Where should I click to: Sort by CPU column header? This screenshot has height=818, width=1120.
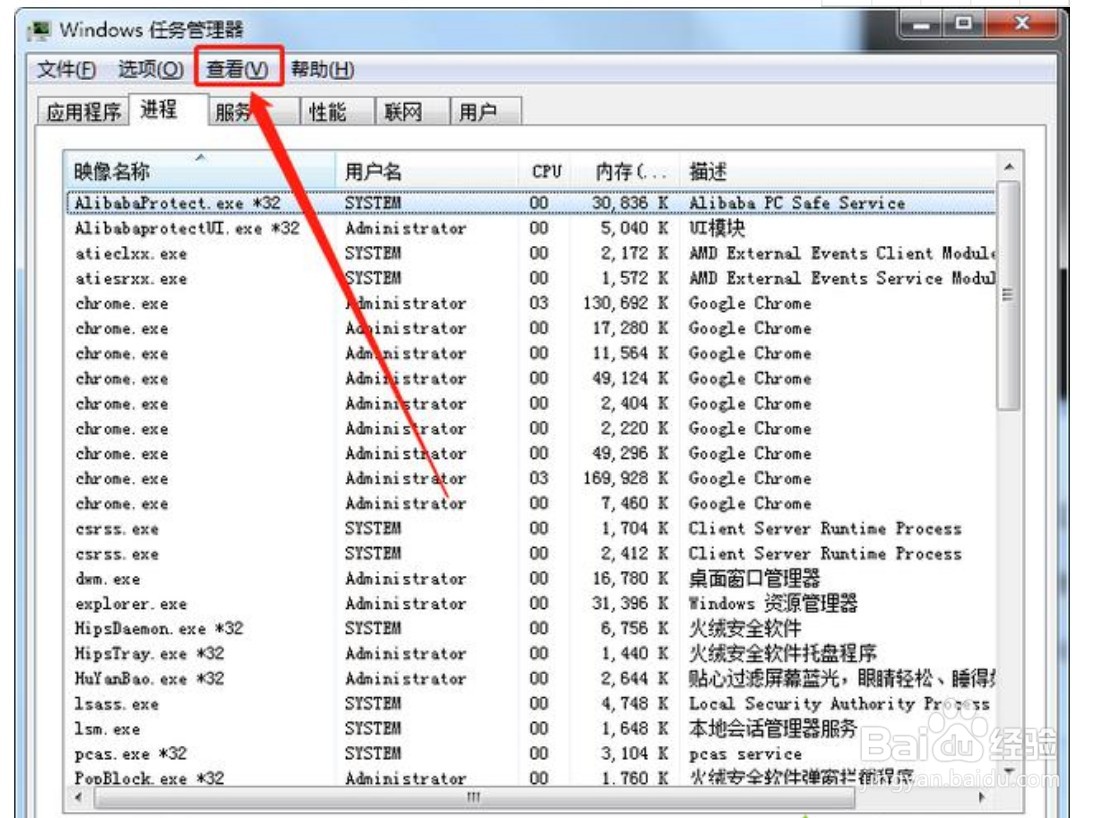546,171
